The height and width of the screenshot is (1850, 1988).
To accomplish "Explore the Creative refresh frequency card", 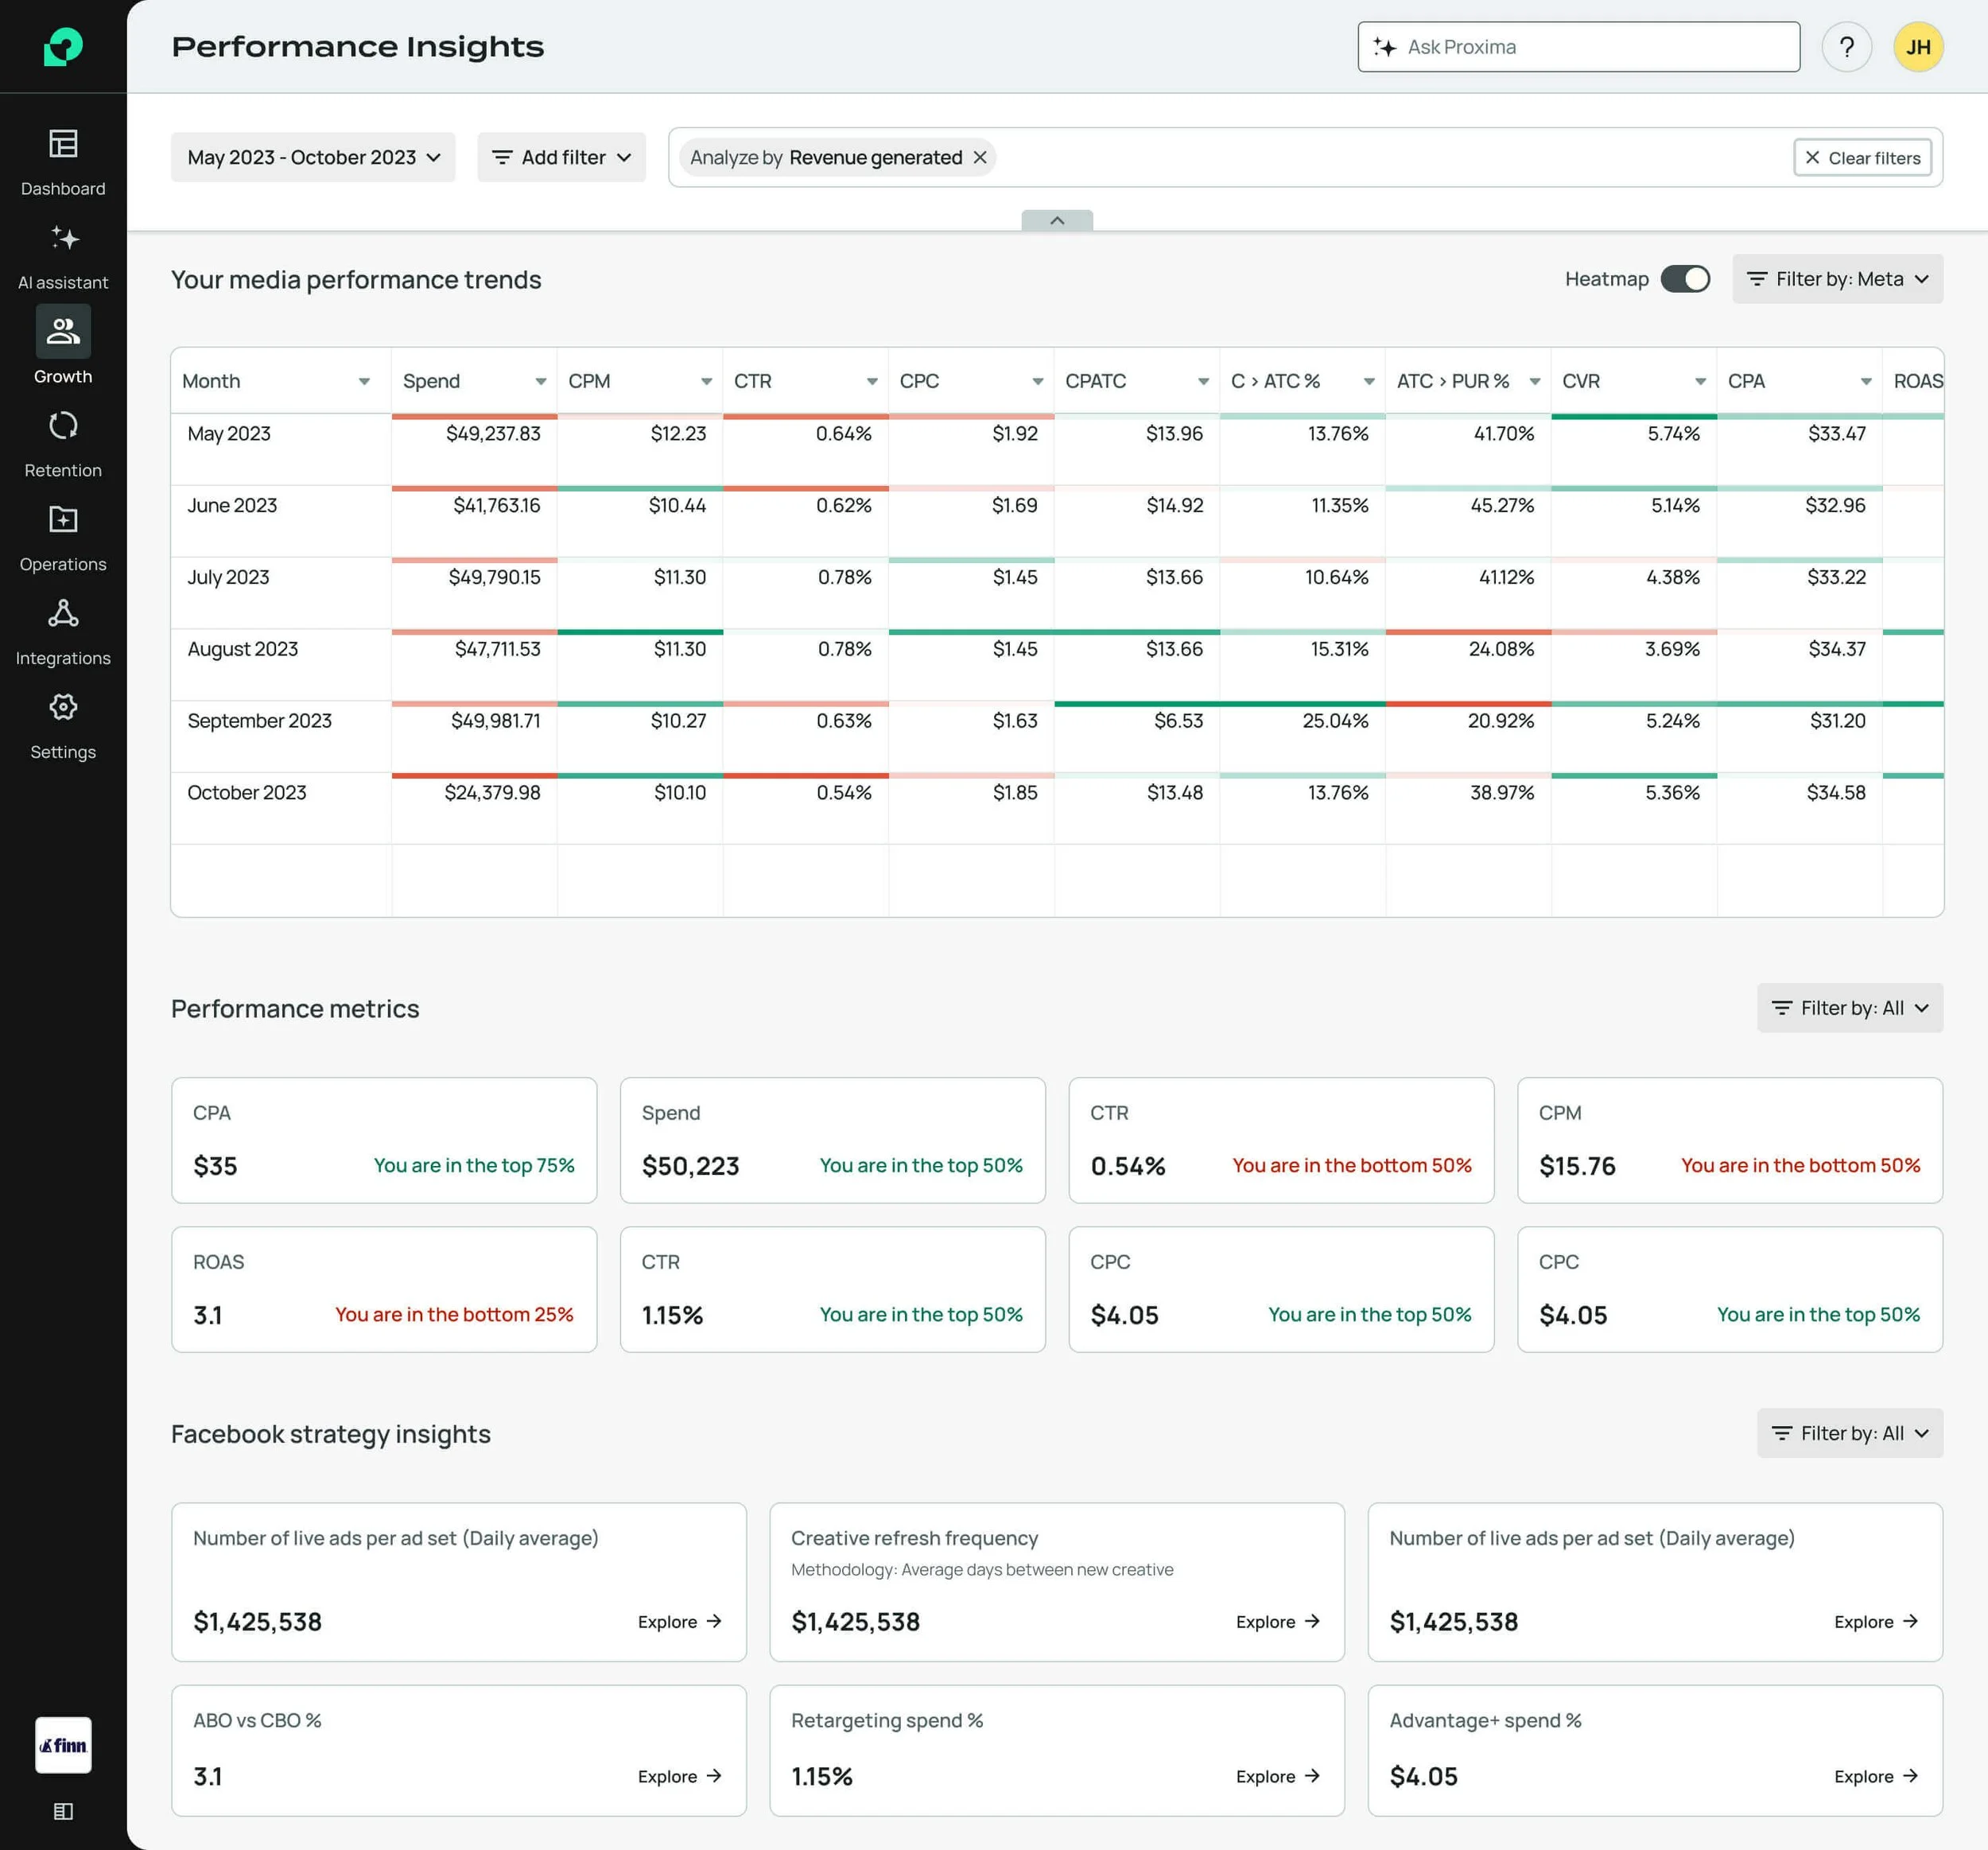I will click(x=1277, y=1621).
